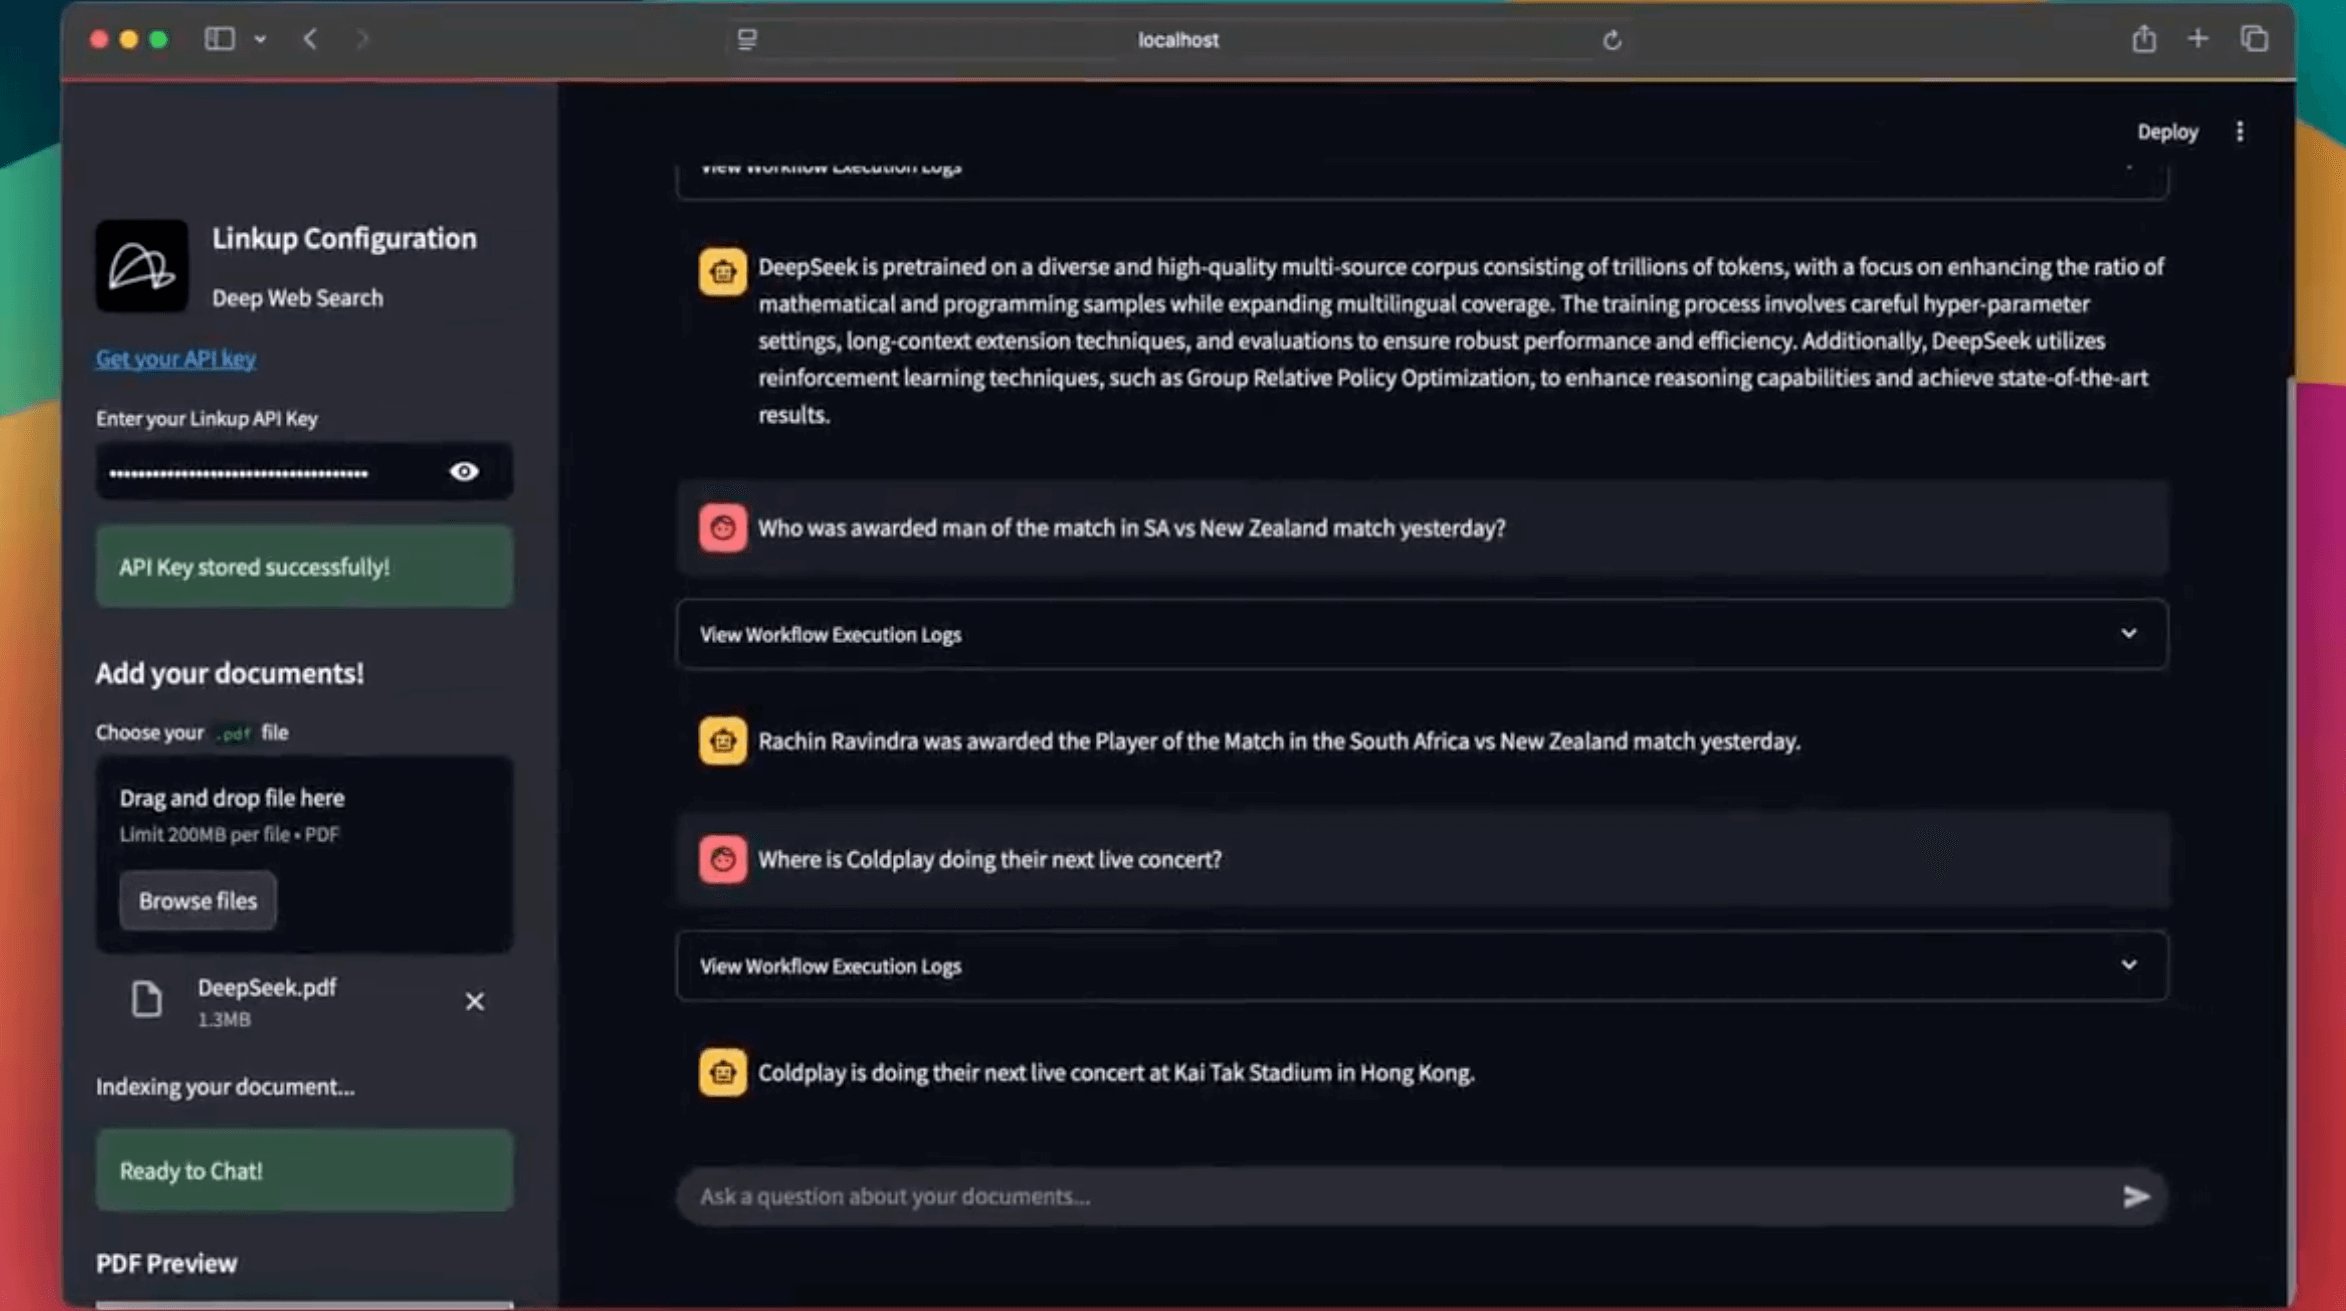Click the user avatar next to the Coldplay question
Viewport: 2346px width, 1311px height.
(723, 859)
